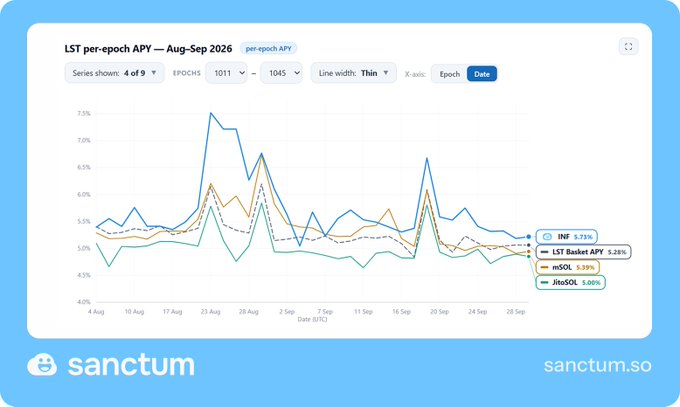Screen dimensions: 680x407
Task: Open the end epoch 1045 dropdown
Action: [281, 73]
